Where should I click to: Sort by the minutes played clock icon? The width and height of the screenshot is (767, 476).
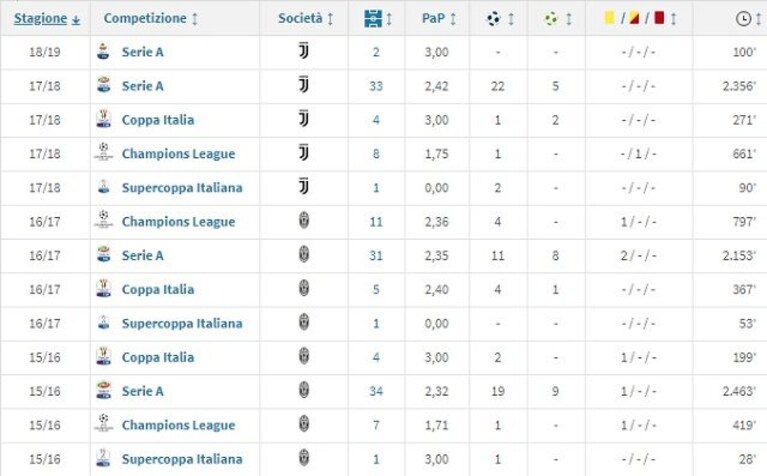point(743,19)
